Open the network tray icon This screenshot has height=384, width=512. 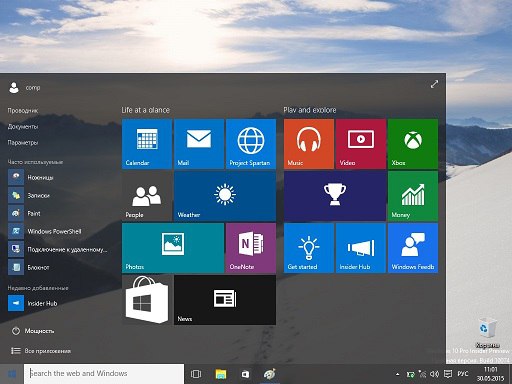(x=422, y=374)
